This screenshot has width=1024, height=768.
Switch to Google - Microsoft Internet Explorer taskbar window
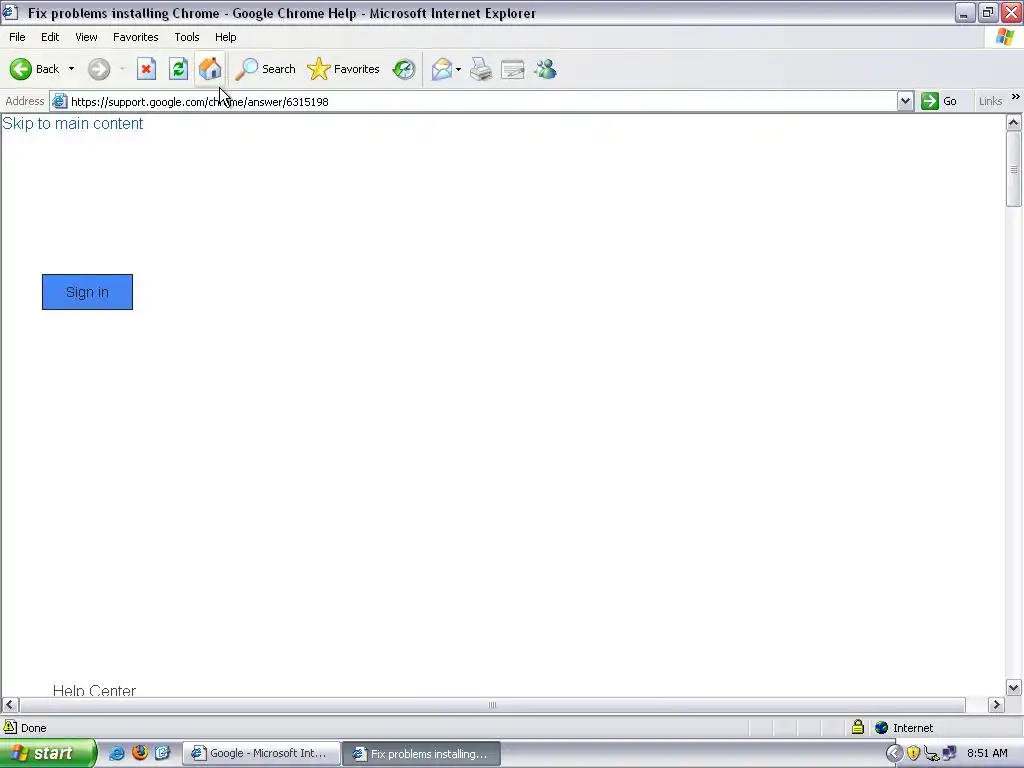[261, 753]
